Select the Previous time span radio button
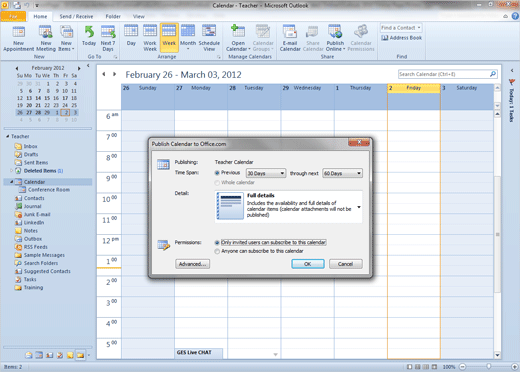This screenshot has height=372, width=520. [x=217, y=173]
